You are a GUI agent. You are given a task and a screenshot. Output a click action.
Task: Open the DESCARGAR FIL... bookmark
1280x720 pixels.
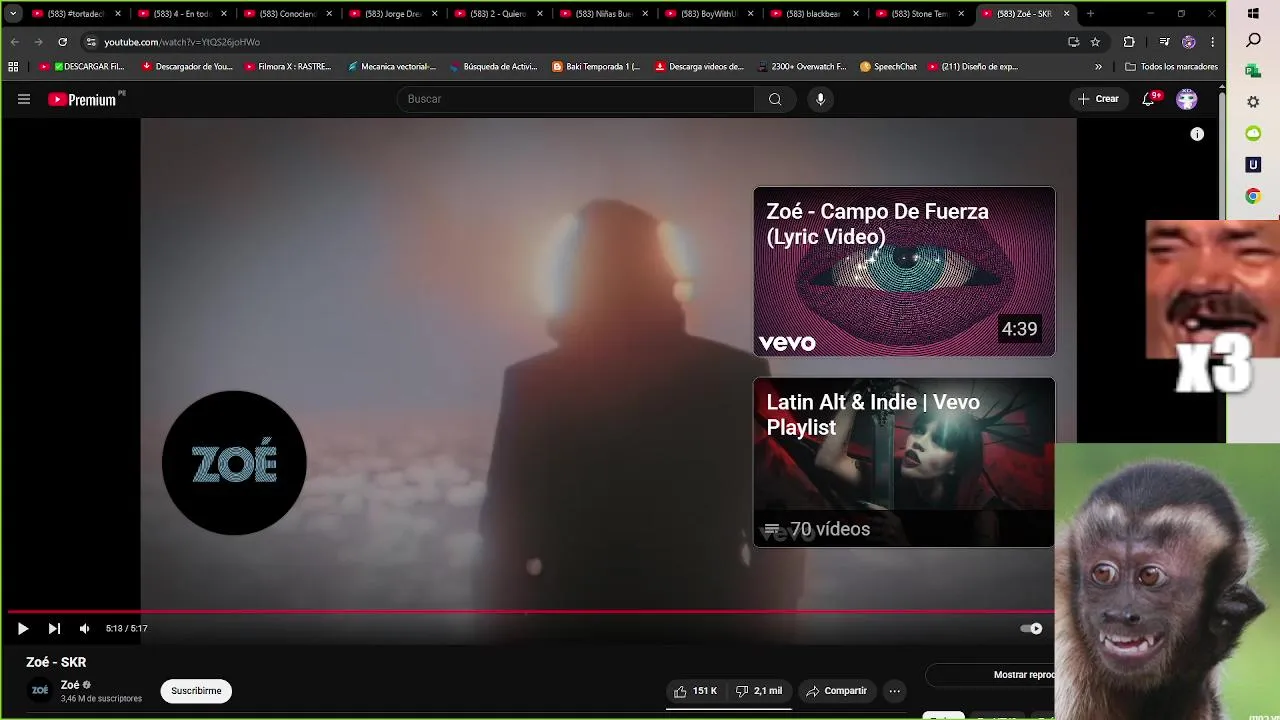point(82,67)
